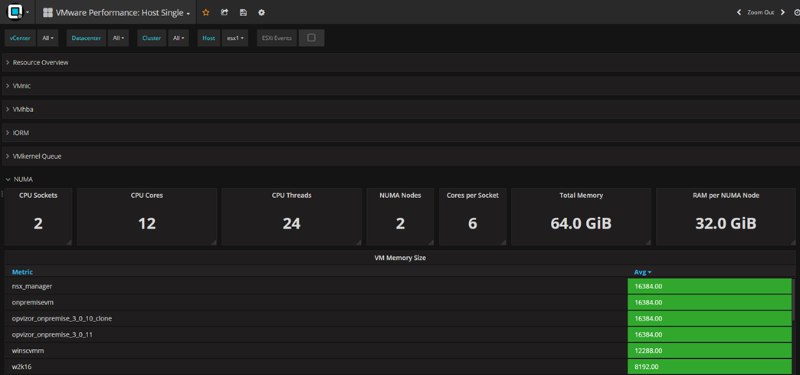Open the Grafana logo home menu
Screen dimensions: 800x375
16,12
